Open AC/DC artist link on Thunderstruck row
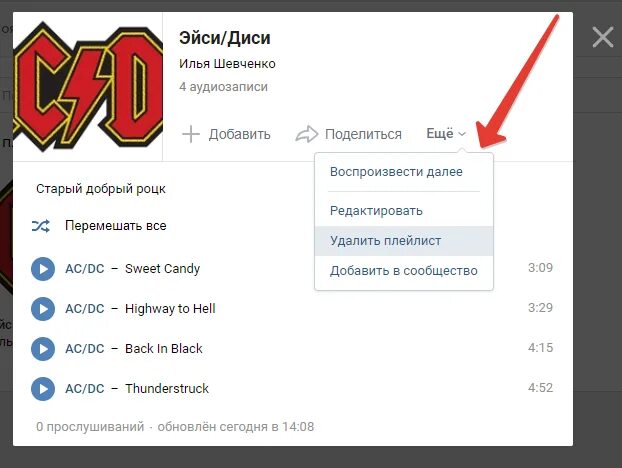 (84, 389)
